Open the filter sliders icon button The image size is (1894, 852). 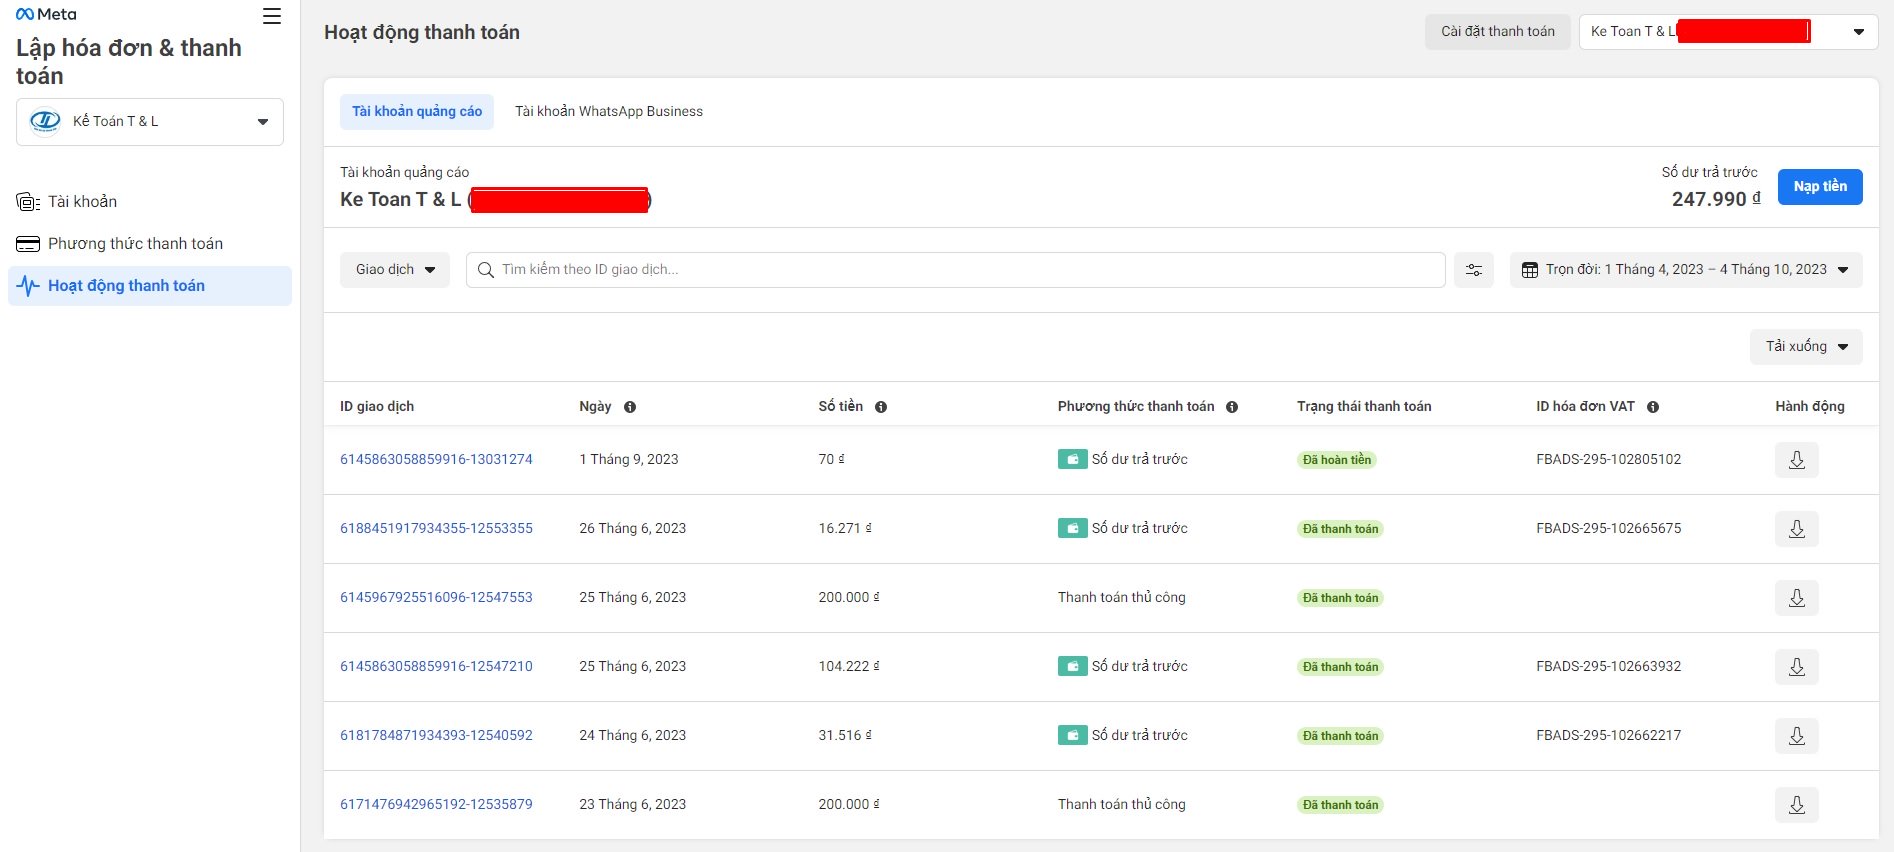click(1474, 270)
